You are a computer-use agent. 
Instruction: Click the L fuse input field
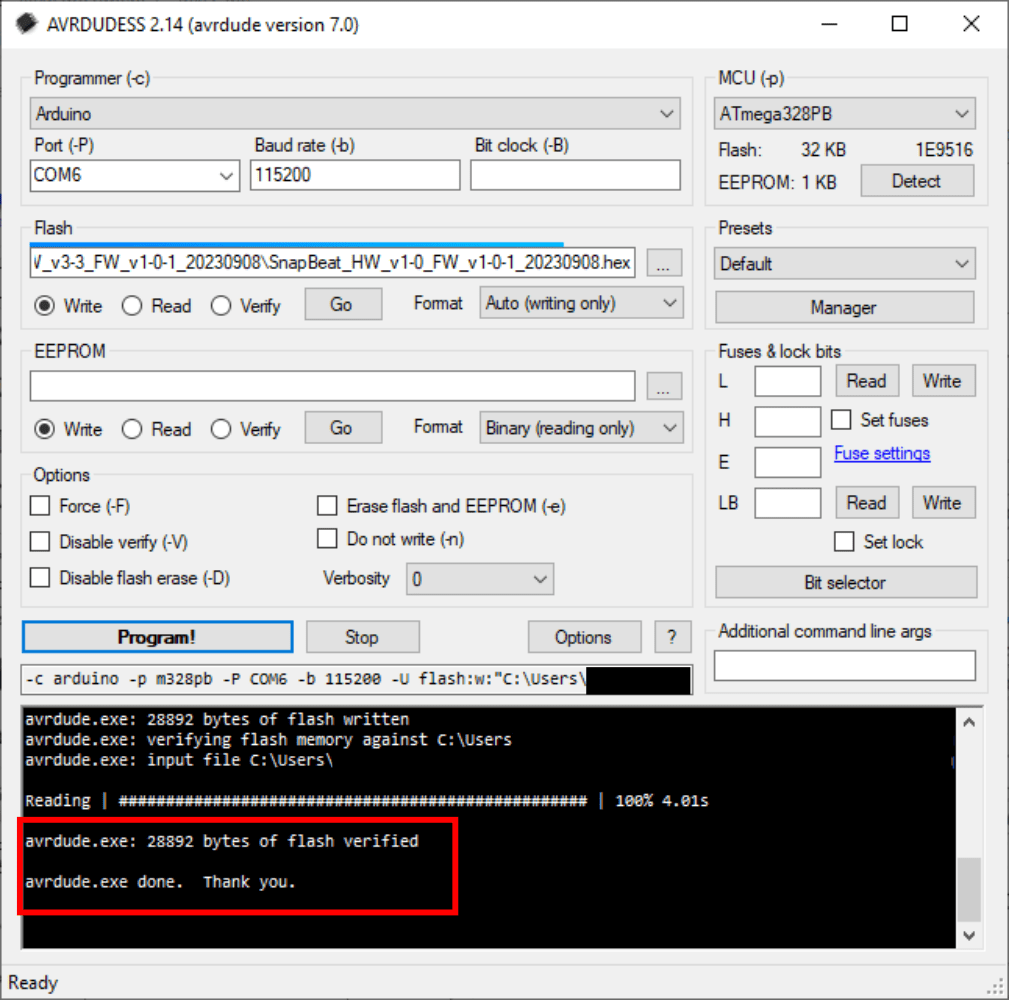pos(788,381)
